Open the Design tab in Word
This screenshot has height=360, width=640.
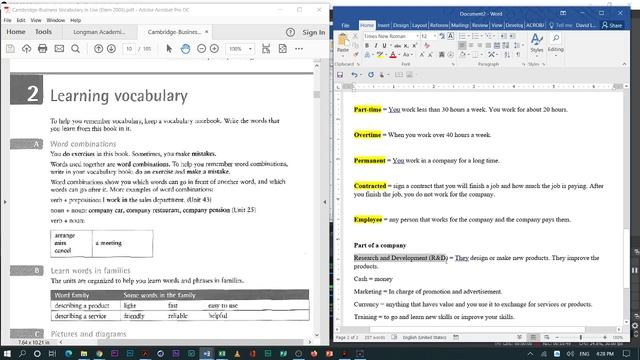tap(400, 25)
